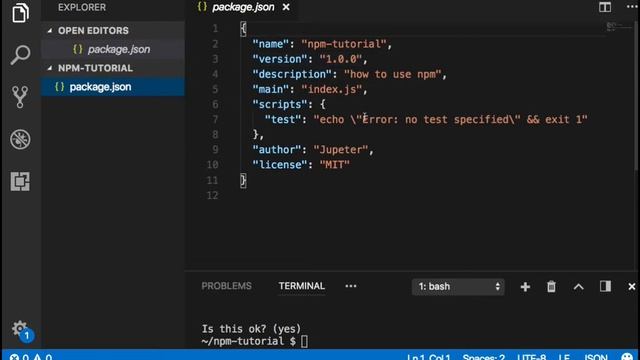Open the panel overflow ellipsis menu
Screen dimensions: 640x360
[x=351, y=286]
